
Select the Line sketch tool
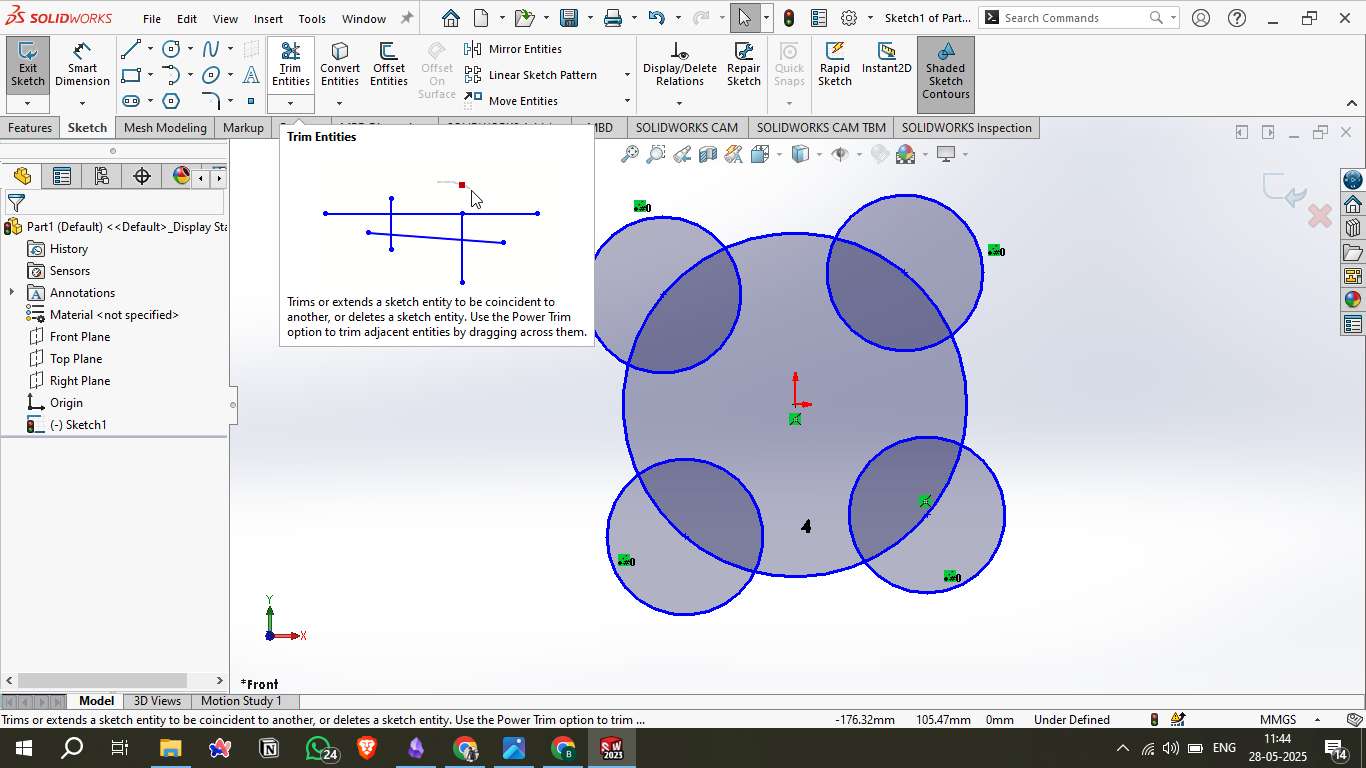(130, 49)
